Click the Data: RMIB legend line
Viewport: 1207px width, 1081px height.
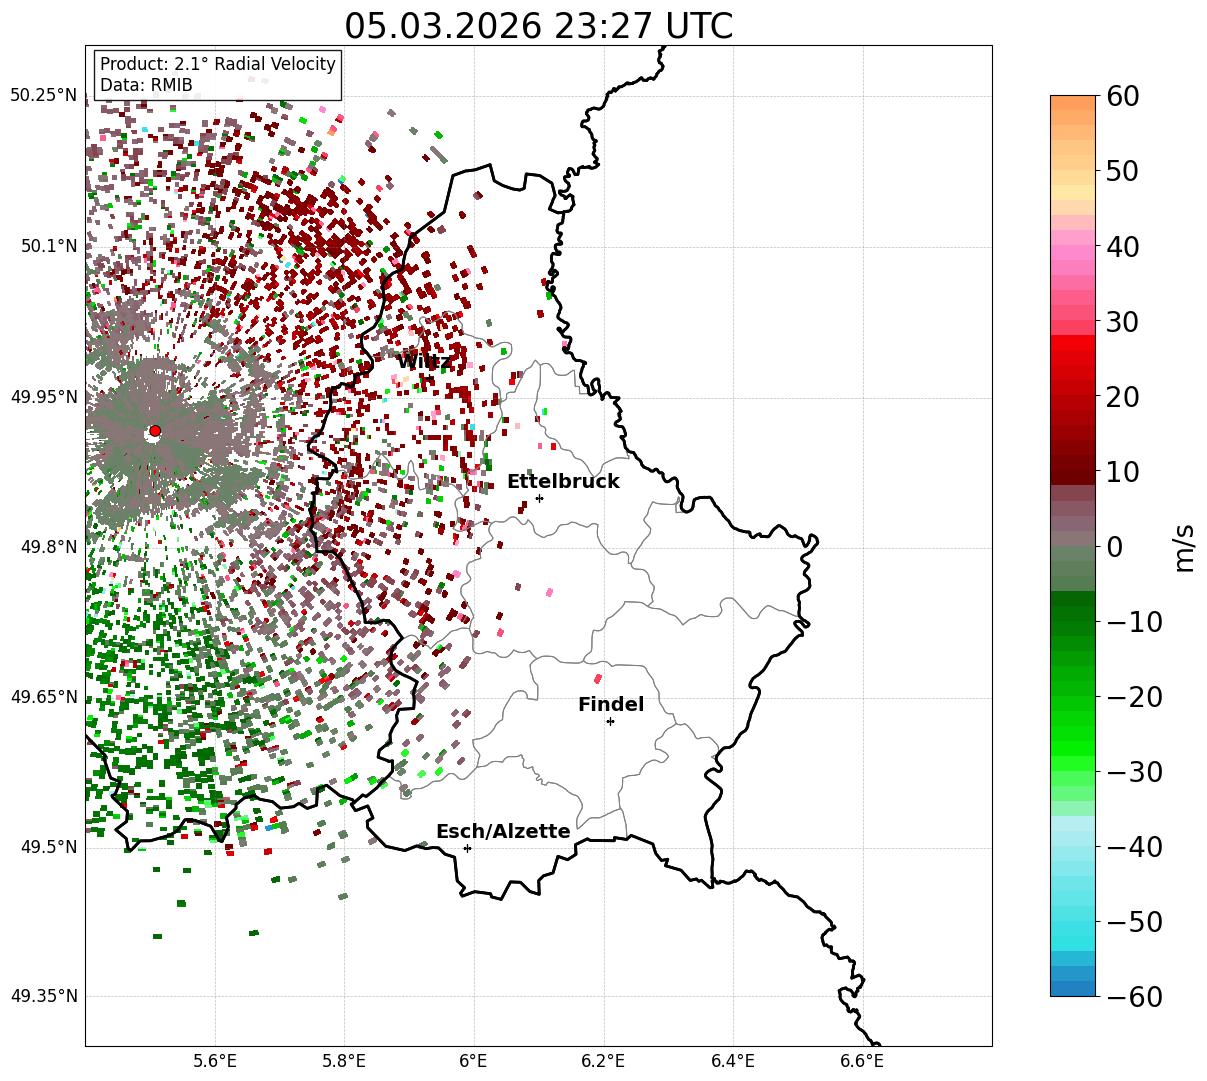pos(146,86)
